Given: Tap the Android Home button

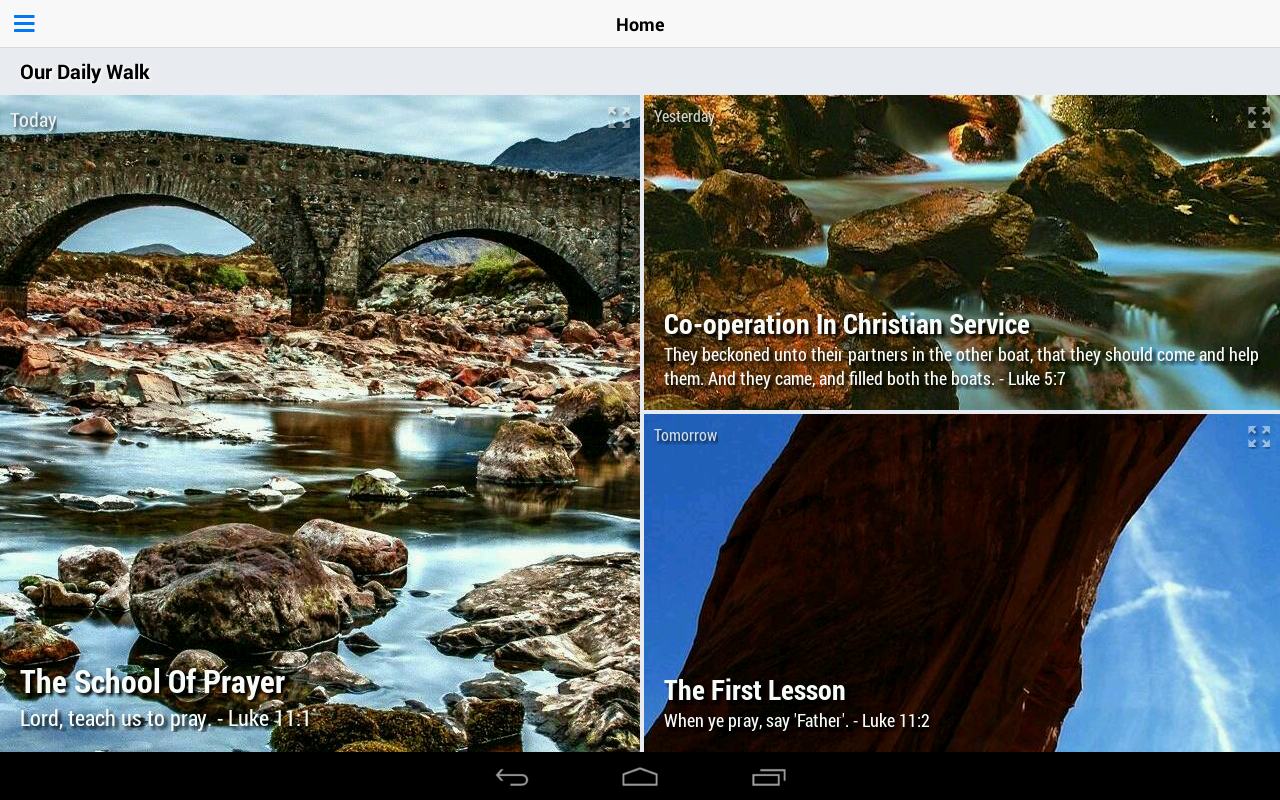Looking at the screenshot, I should pos(640,777).
